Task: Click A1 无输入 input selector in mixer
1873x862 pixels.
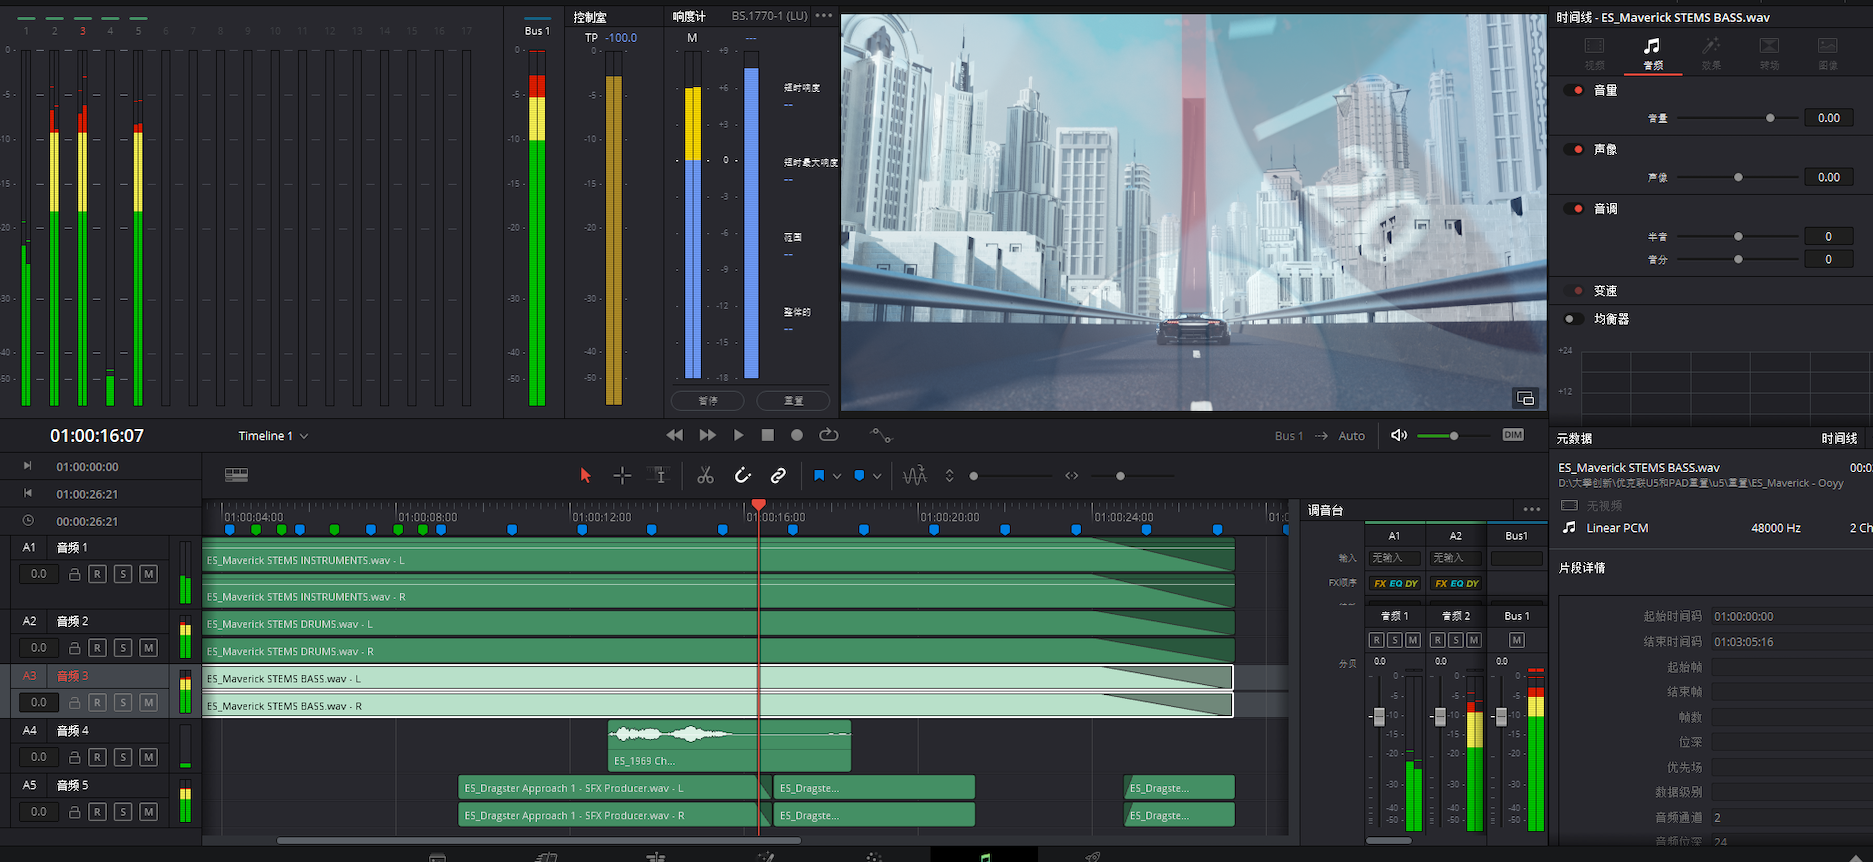Action: tap(1395, 558)
